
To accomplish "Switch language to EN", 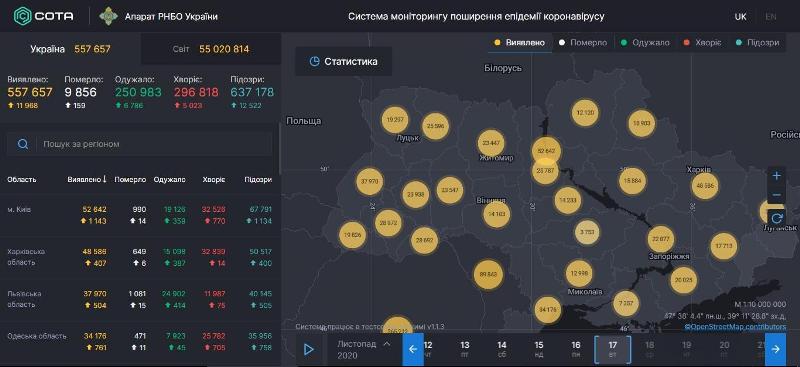I will coord(770,16).
